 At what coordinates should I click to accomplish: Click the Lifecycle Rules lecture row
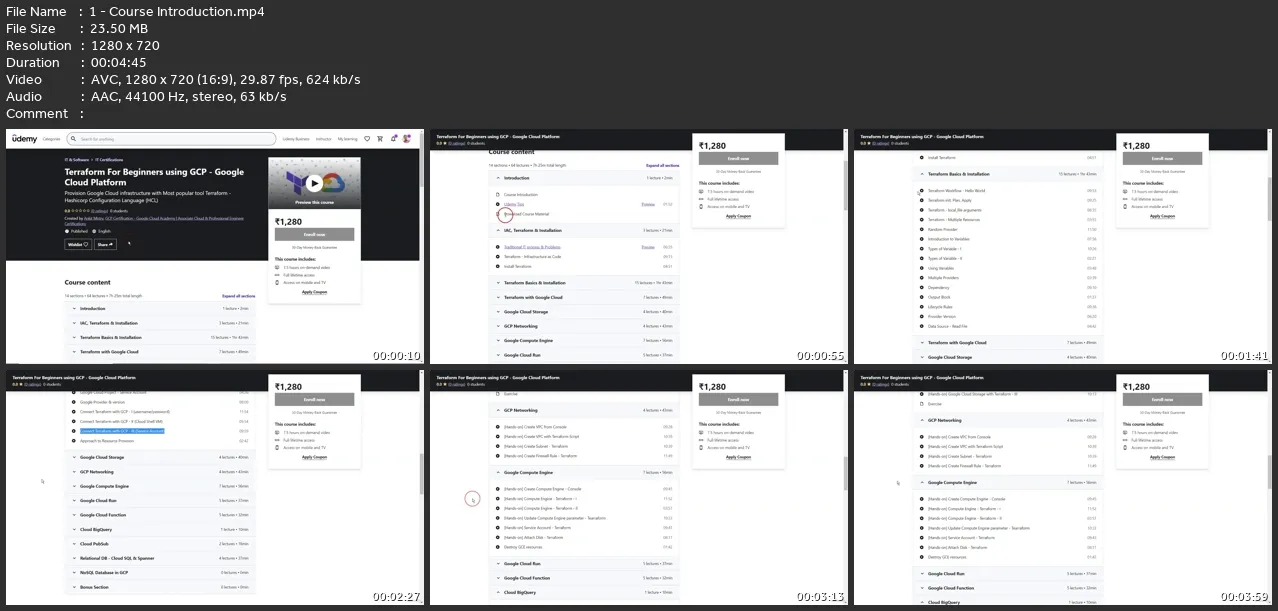click(1007, 307)
